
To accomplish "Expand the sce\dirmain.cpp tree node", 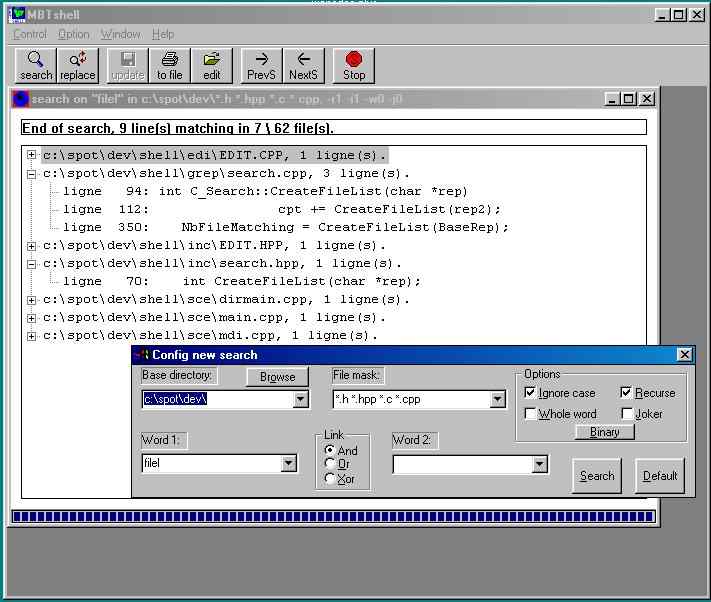I will click(x=31, y=300).
